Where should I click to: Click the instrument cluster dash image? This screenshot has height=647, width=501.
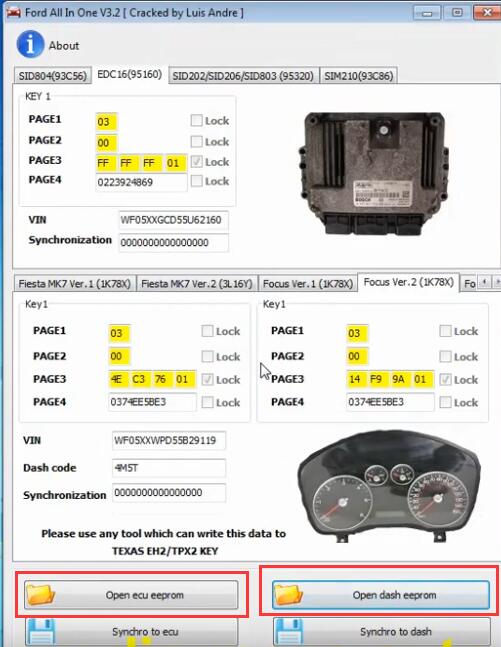point(389,486)
